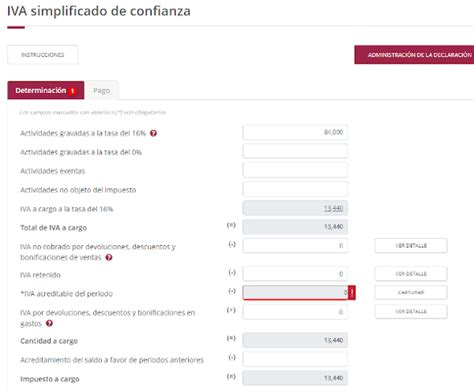474x391 pixels.
Task: Switch to the Pago tab
Action: pyautogui.click(x=101, y=90)
